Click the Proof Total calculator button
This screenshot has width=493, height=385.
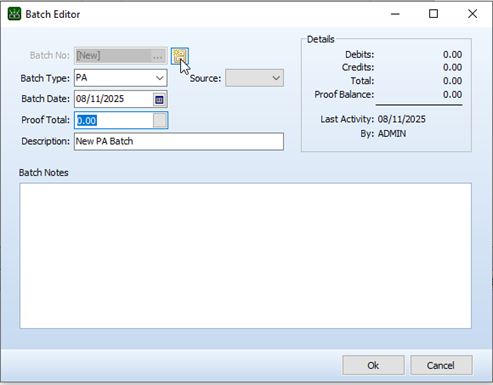coord(160,120)
